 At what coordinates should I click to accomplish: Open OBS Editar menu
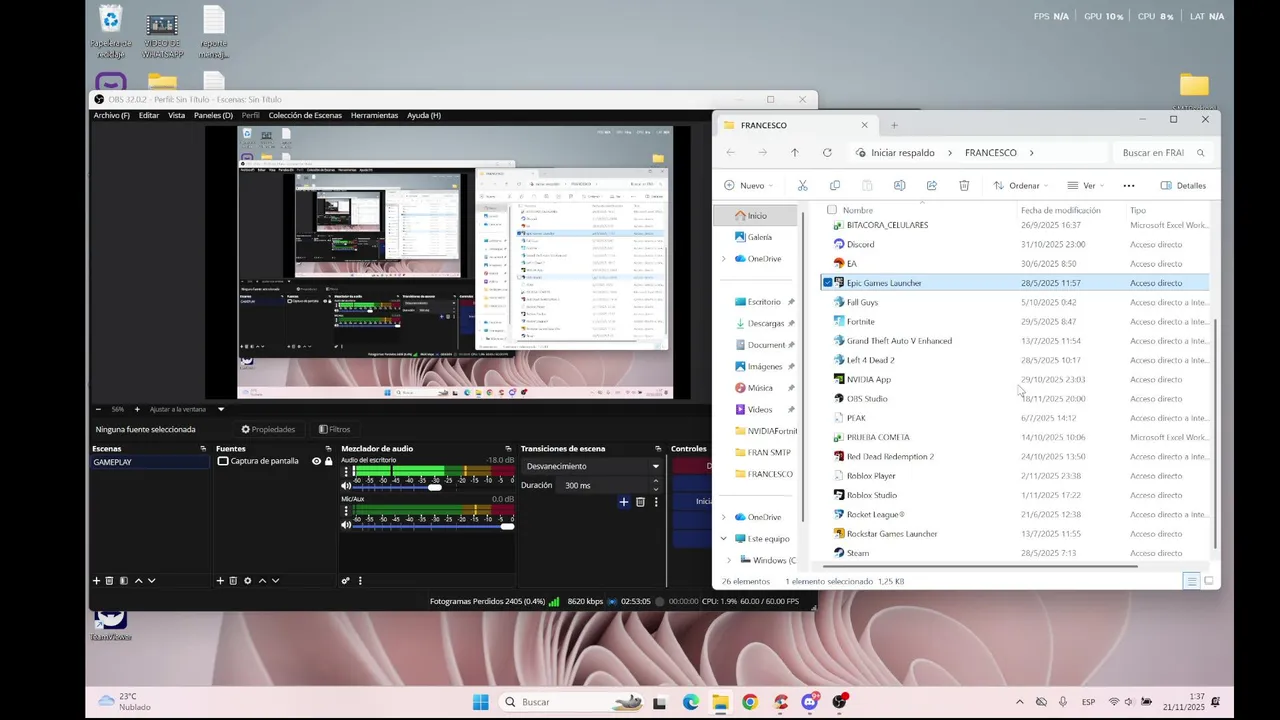(x=149, y=115)
